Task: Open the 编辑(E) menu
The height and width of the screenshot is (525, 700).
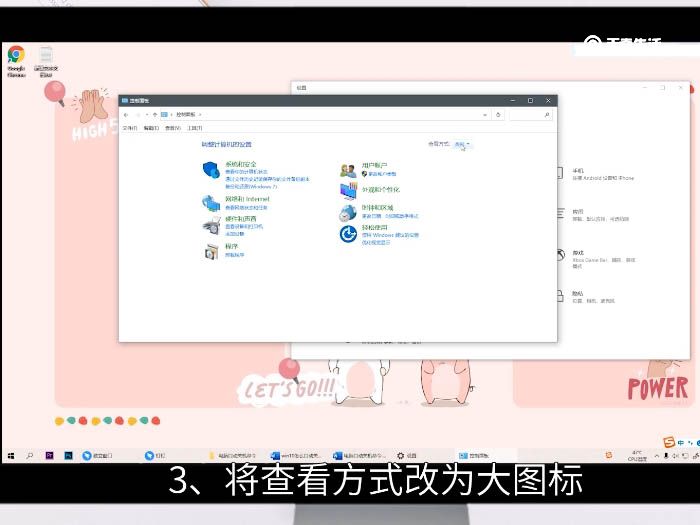Action: pyautogui.click(x=151, y=128)
